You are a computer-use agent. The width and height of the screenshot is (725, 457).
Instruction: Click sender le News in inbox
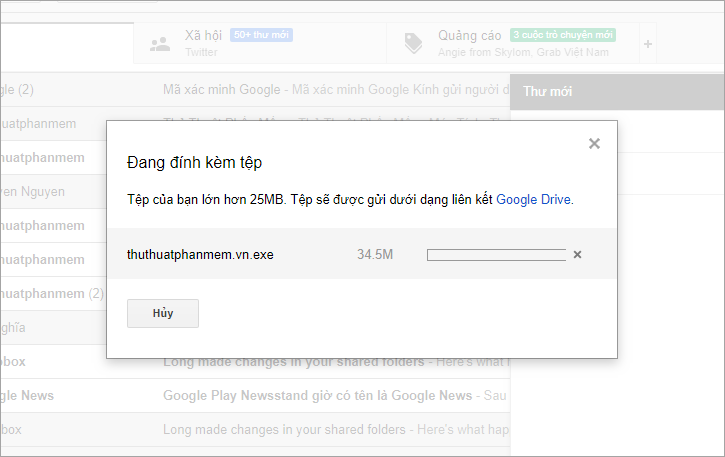coord(27,395)
